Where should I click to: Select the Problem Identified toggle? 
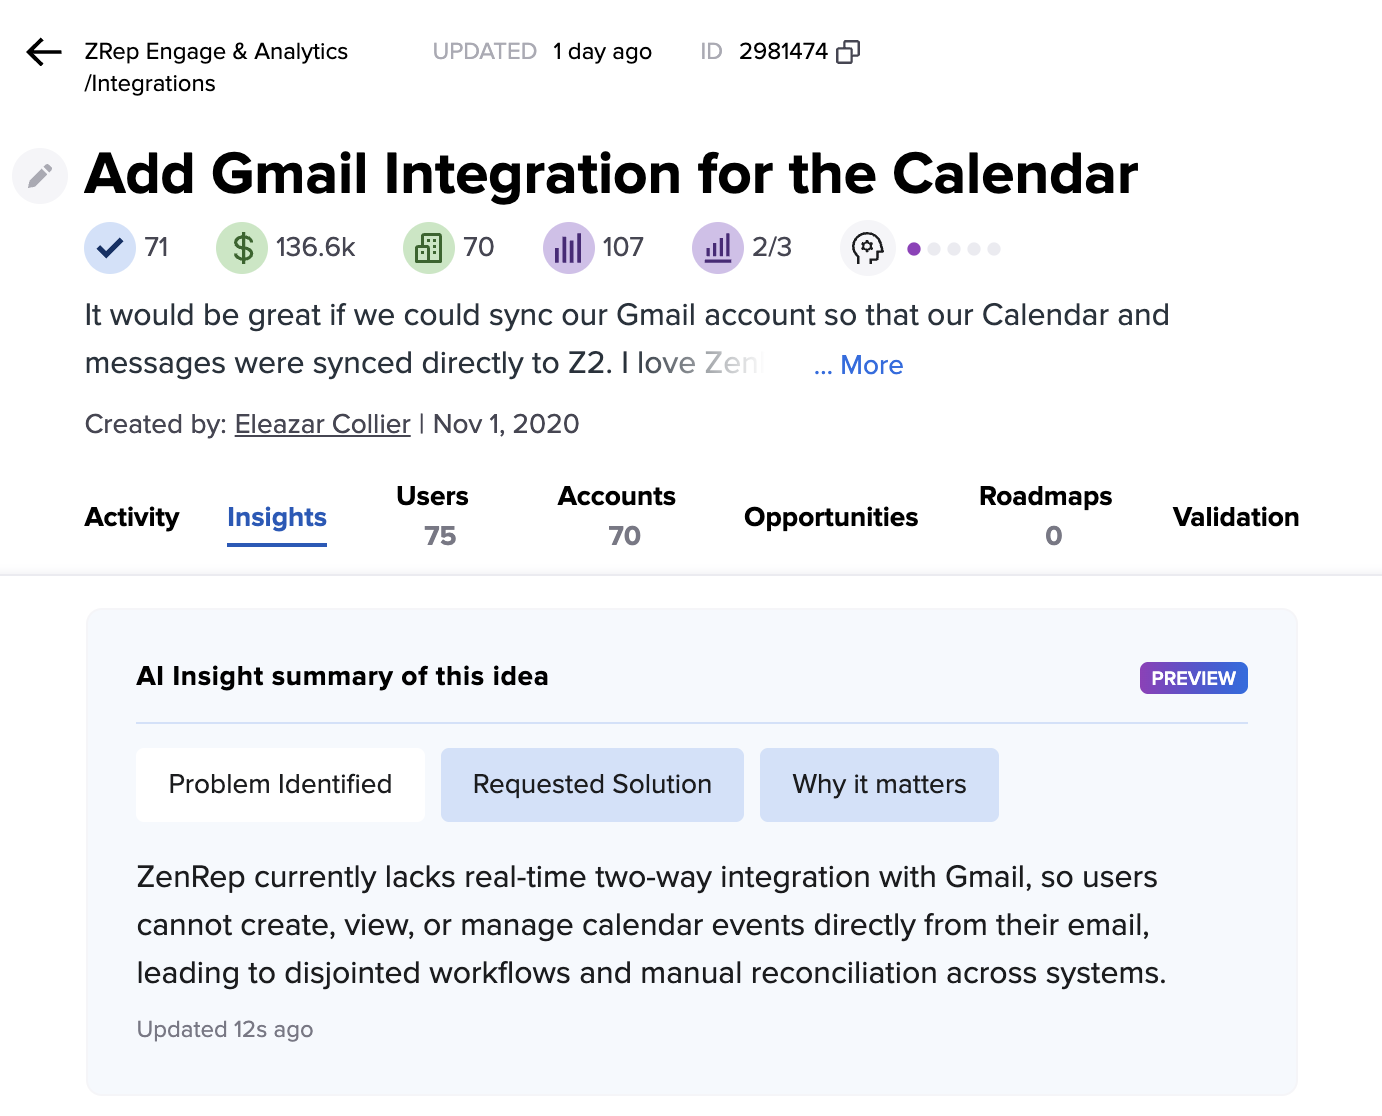(x=280, y=785)
